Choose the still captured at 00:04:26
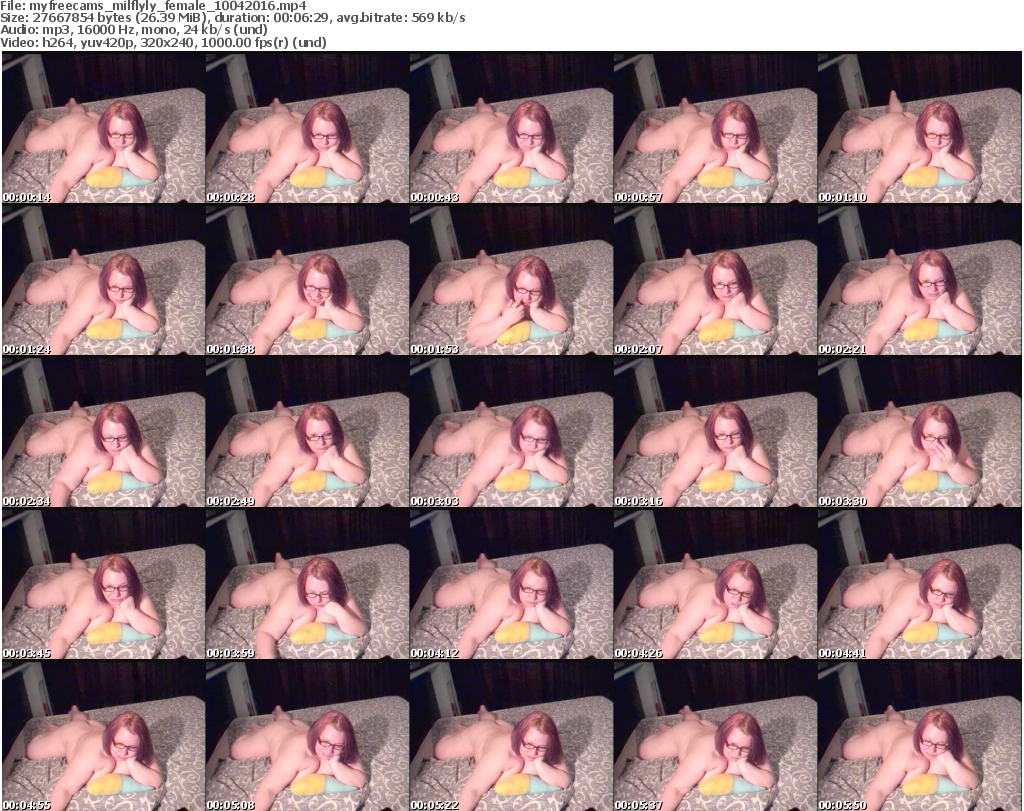The width and height of the screenshot is (1024, 811). click(x=715, y=584)
